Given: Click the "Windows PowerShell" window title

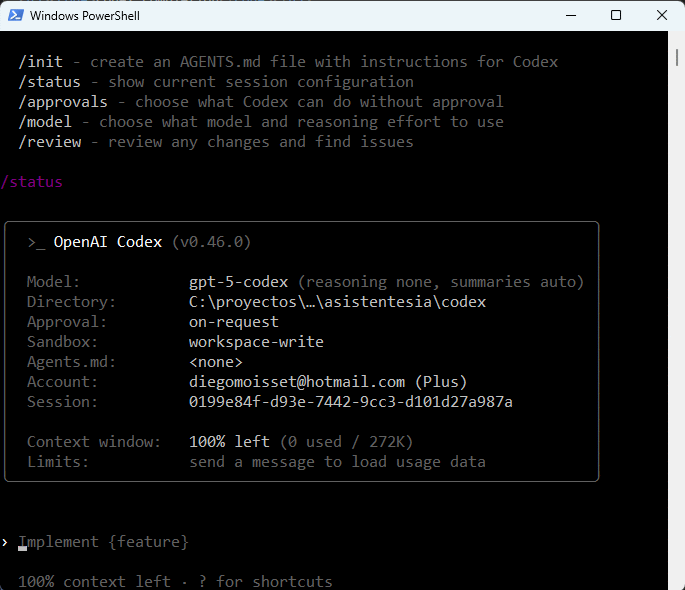Looking at the screenshot, I should click(84, 16).
